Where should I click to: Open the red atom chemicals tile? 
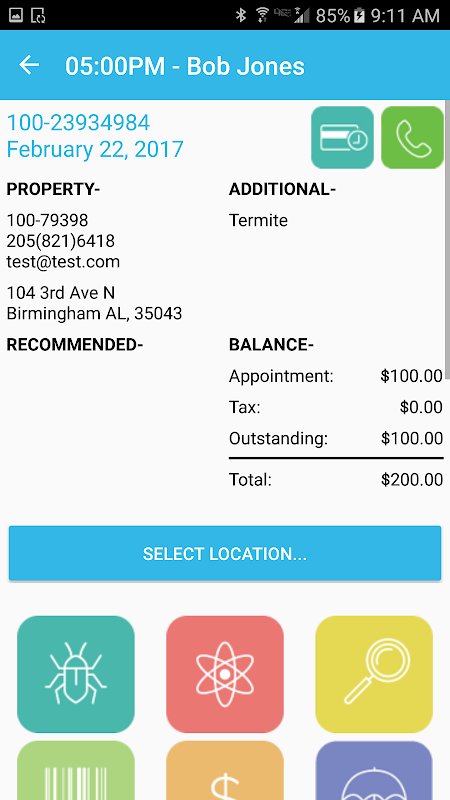click(x=225, y=674)
